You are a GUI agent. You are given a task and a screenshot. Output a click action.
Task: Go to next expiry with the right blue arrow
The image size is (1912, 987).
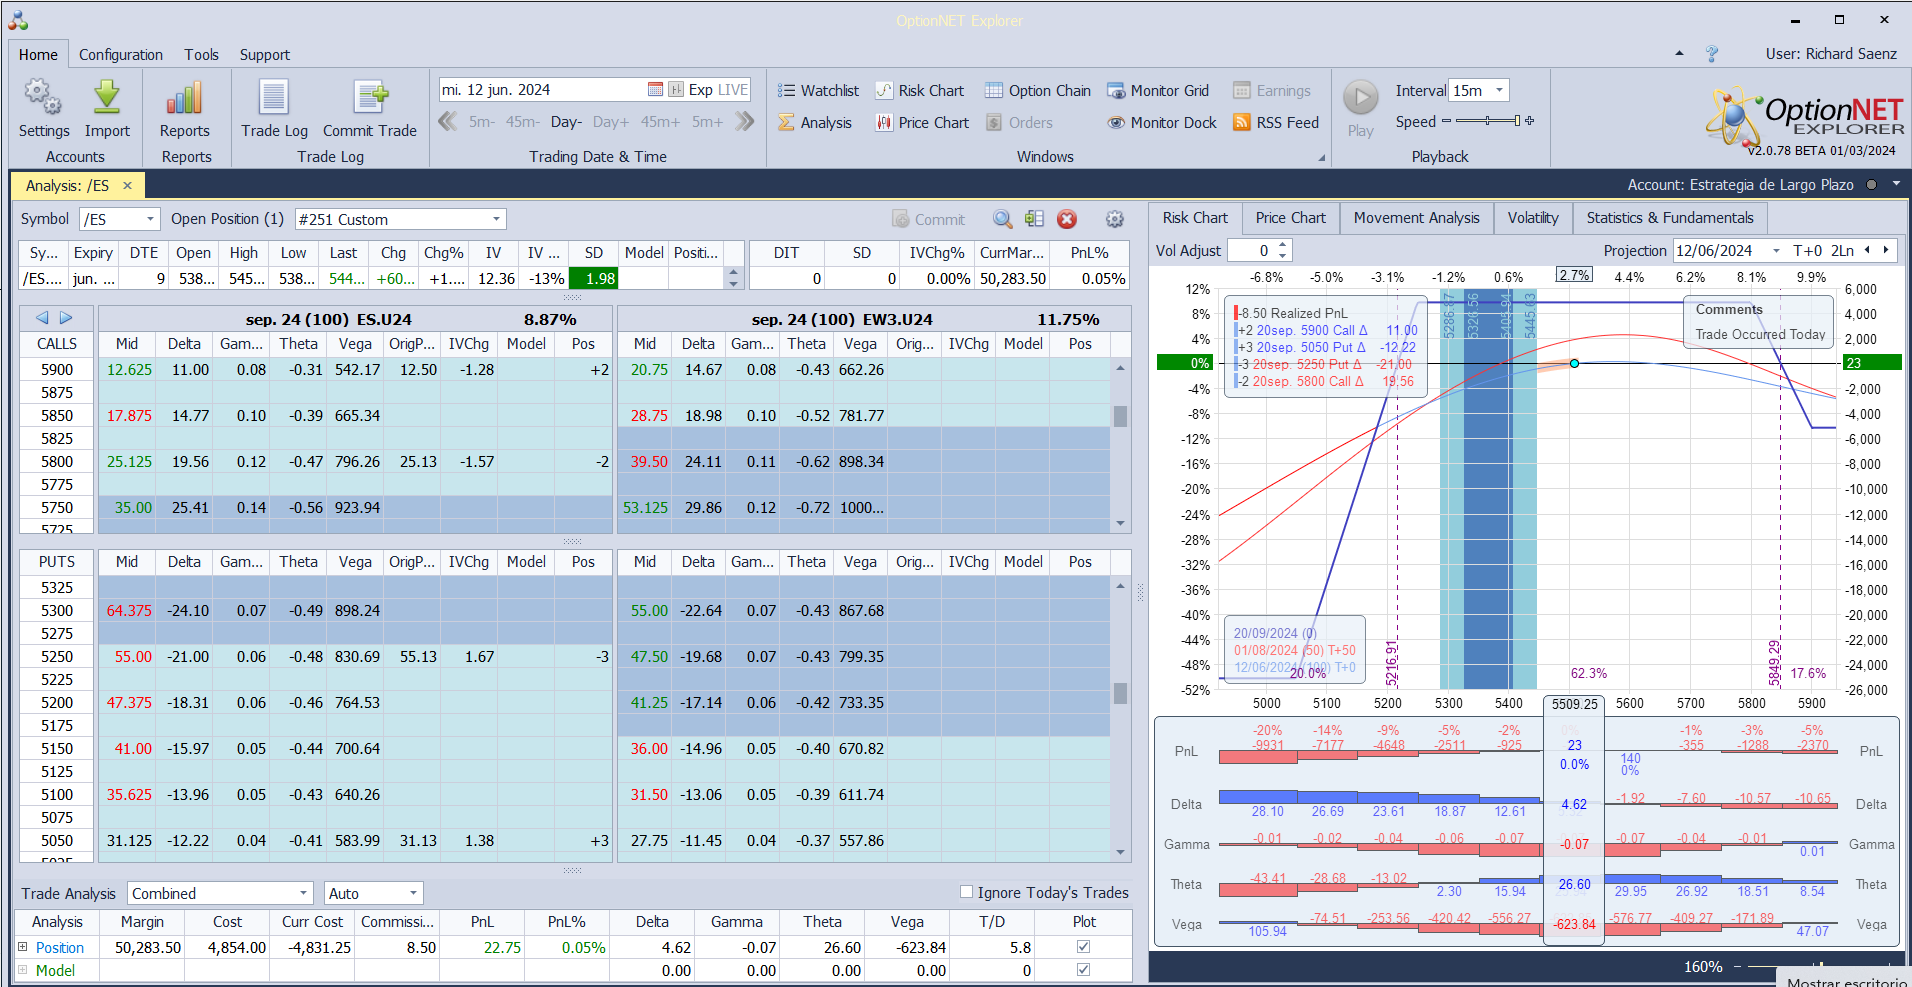click(66, 318)
